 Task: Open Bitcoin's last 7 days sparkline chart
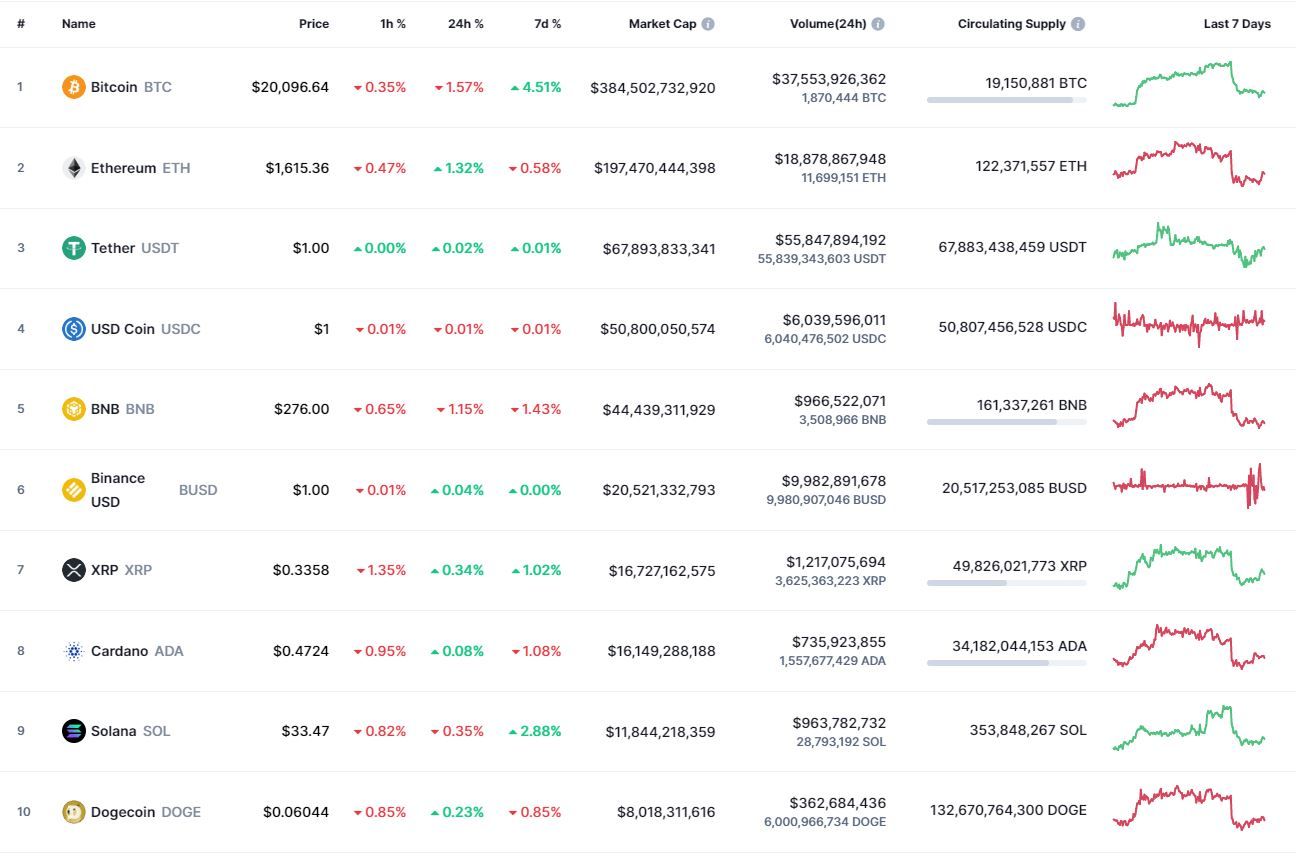[x=1189, y=84]
